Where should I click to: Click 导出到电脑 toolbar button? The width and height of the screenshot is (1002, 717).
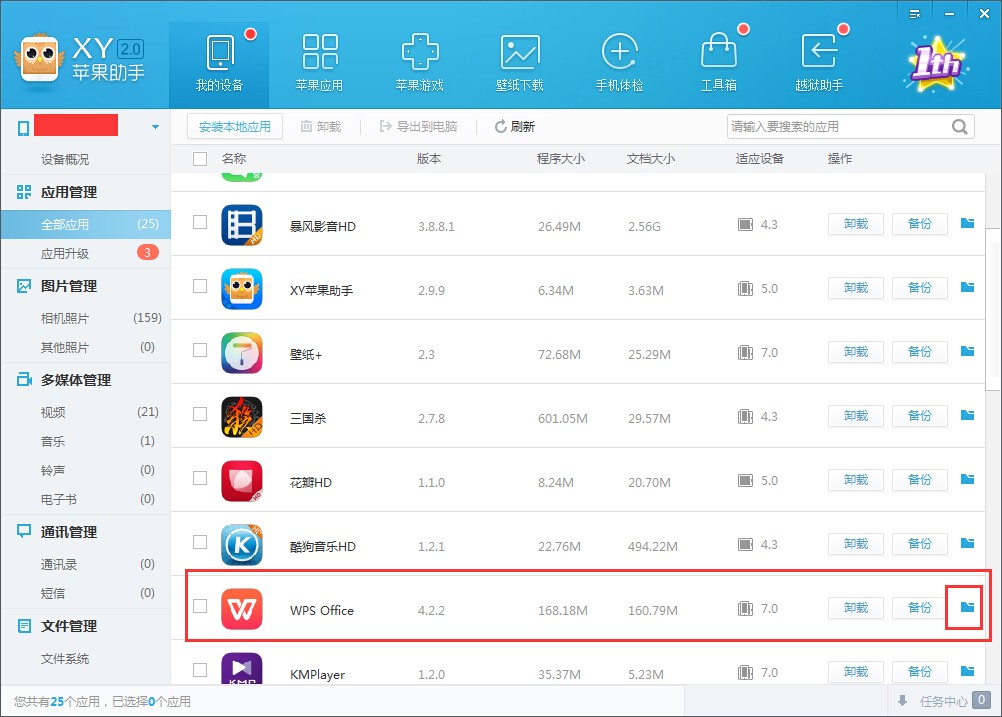[x=419, y=127]
